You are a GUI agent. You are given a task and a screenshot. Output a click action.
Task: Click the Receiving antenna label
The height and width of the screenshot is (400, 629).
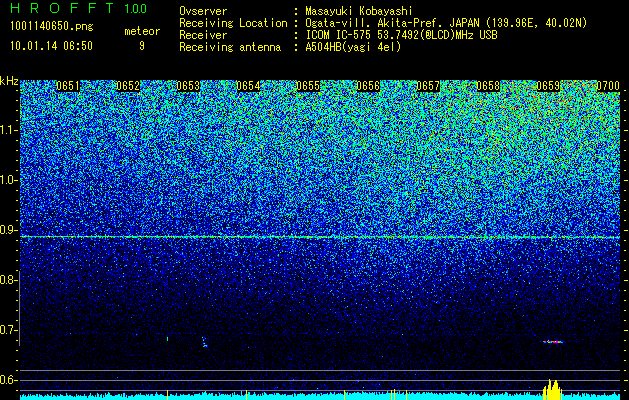click(x=230, y=47)
